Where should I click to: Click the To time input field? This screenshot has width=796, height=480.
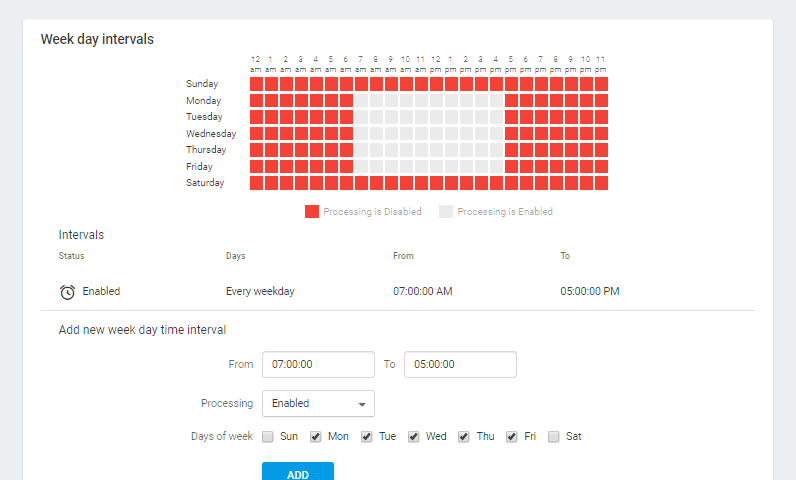460,365
